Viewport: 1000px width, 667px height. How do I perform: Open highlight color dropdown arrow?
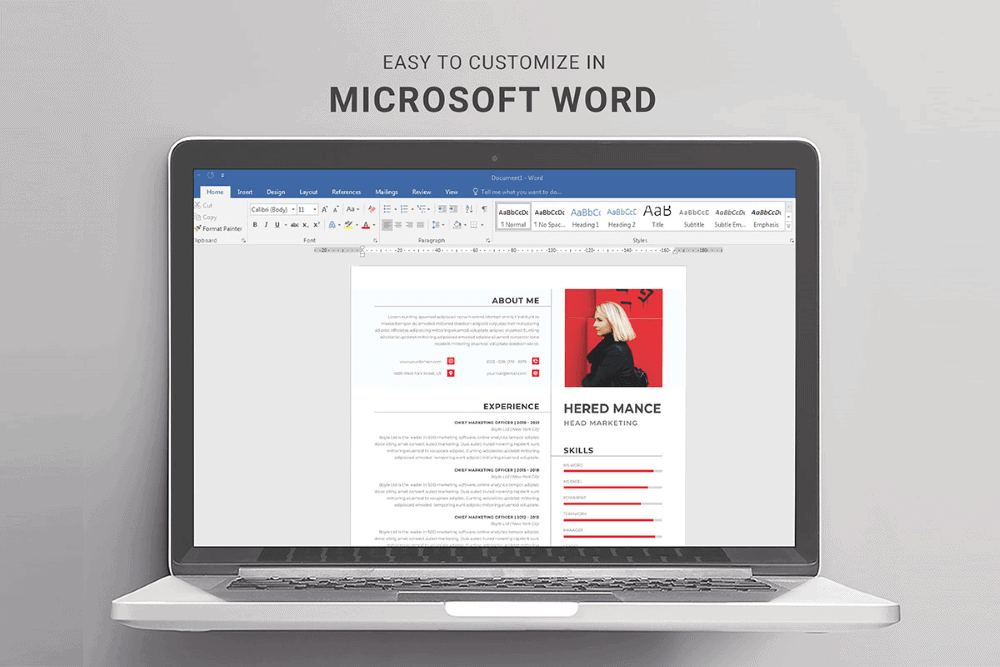click(x=357, y=224)
